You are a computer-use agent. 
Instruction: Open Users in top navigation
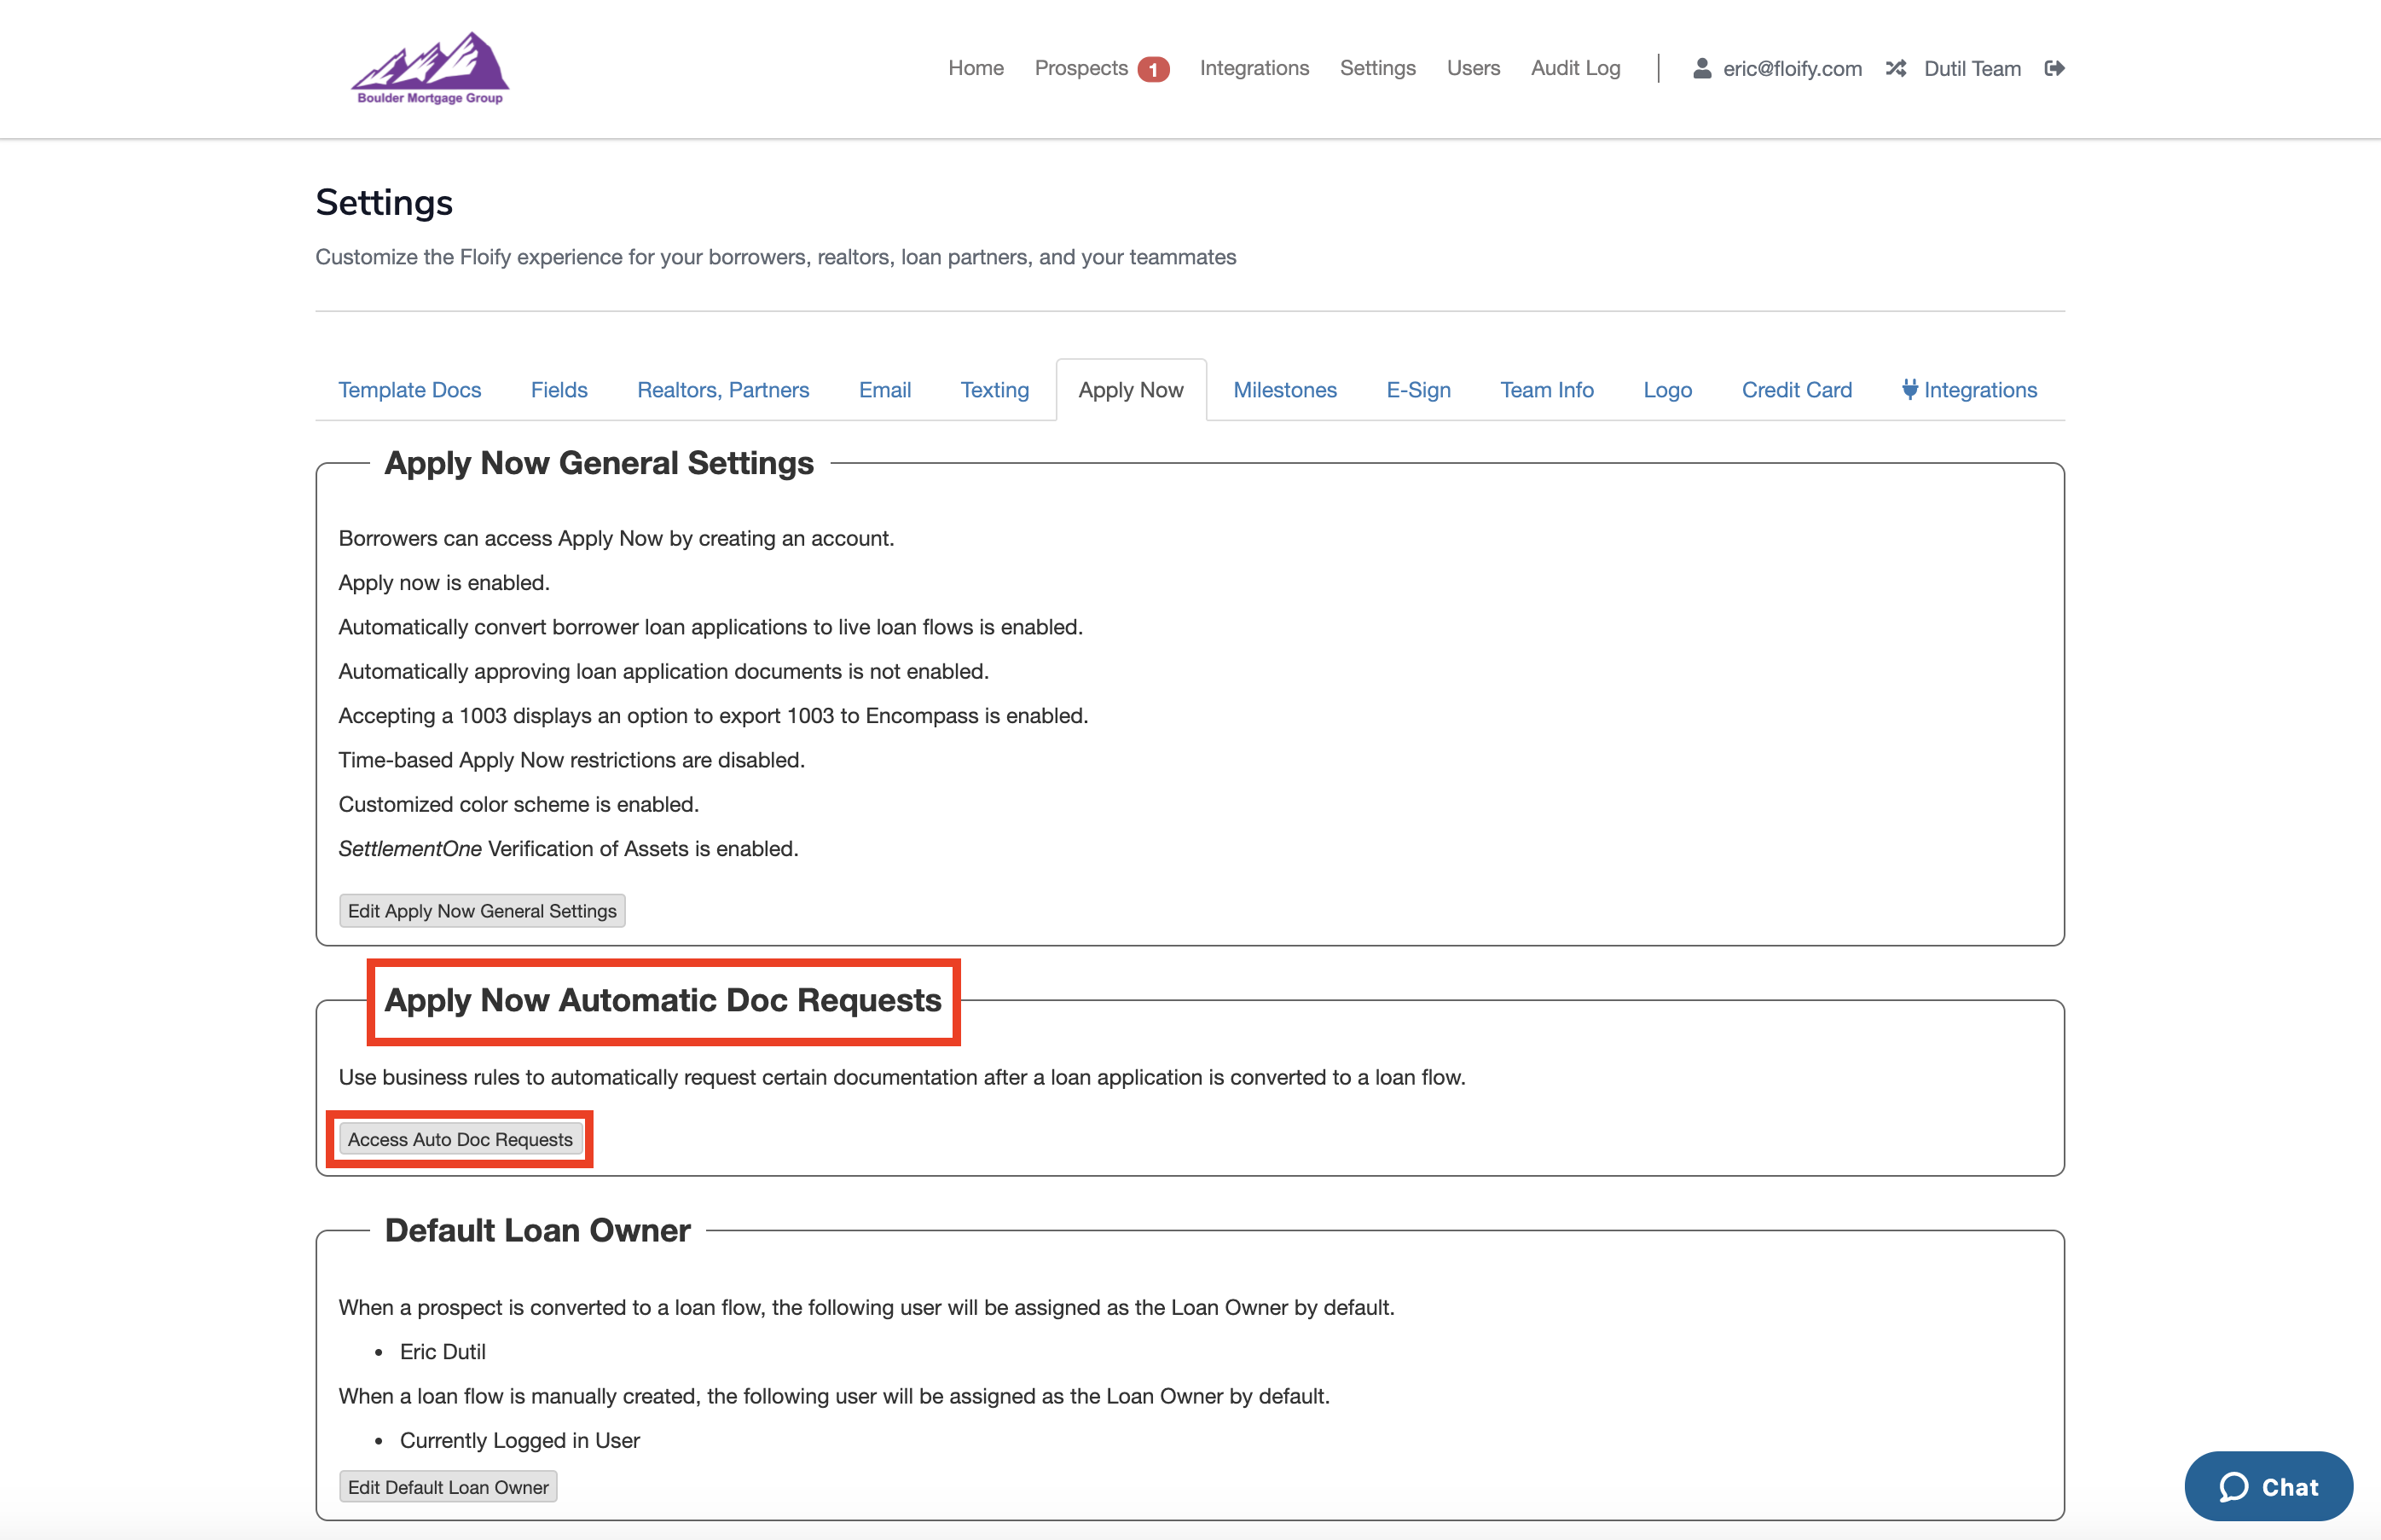pyautogui.click(x=1473, y=68)
